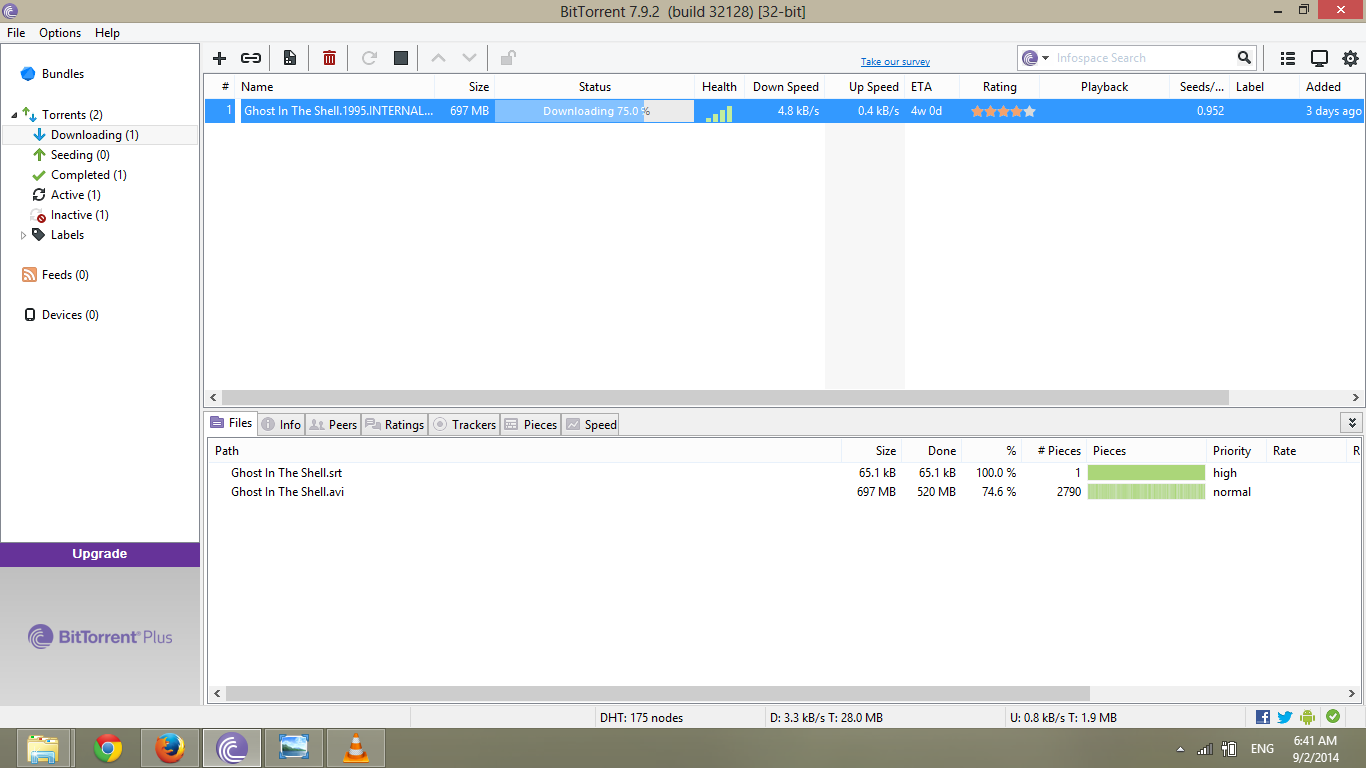Click the four-star torrent rating

1003,111
